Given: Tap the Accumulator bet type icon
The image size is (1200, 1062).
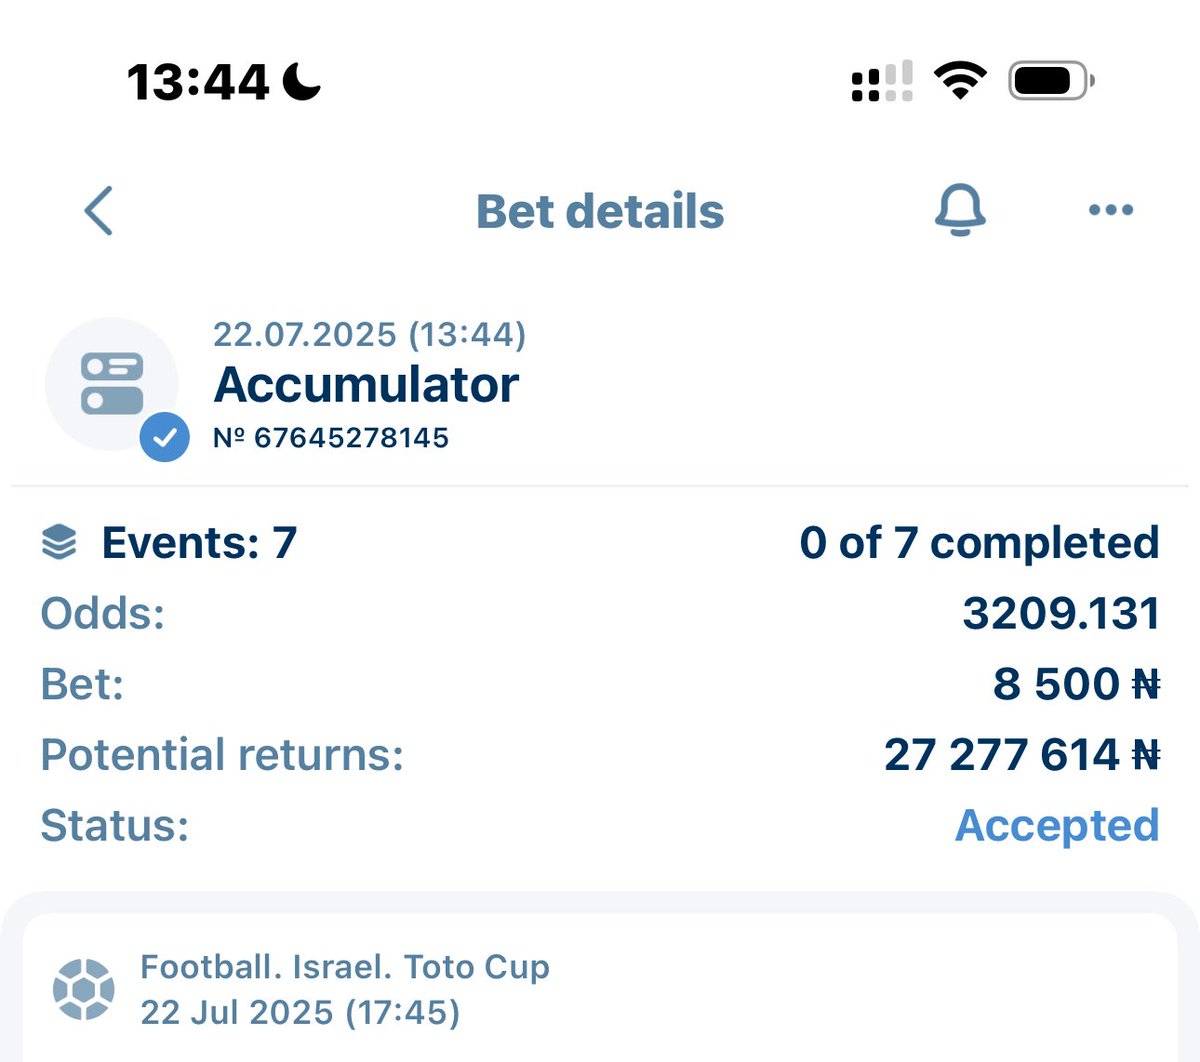Looking at the screenshot, I should coord(111,383).
